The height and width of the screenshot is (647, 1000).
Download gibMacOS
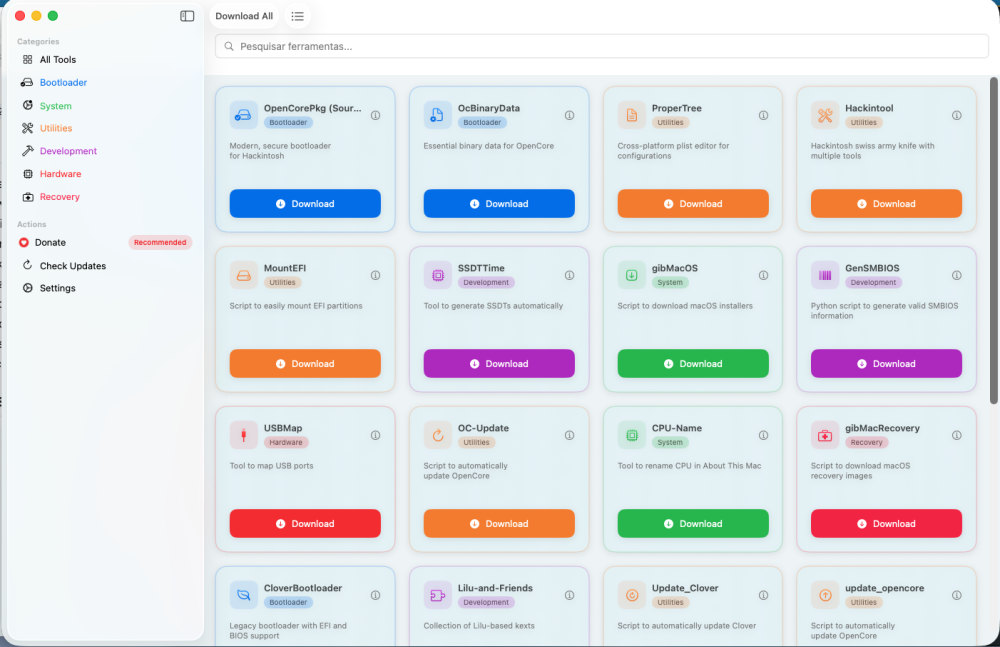[x=693, y=364]
